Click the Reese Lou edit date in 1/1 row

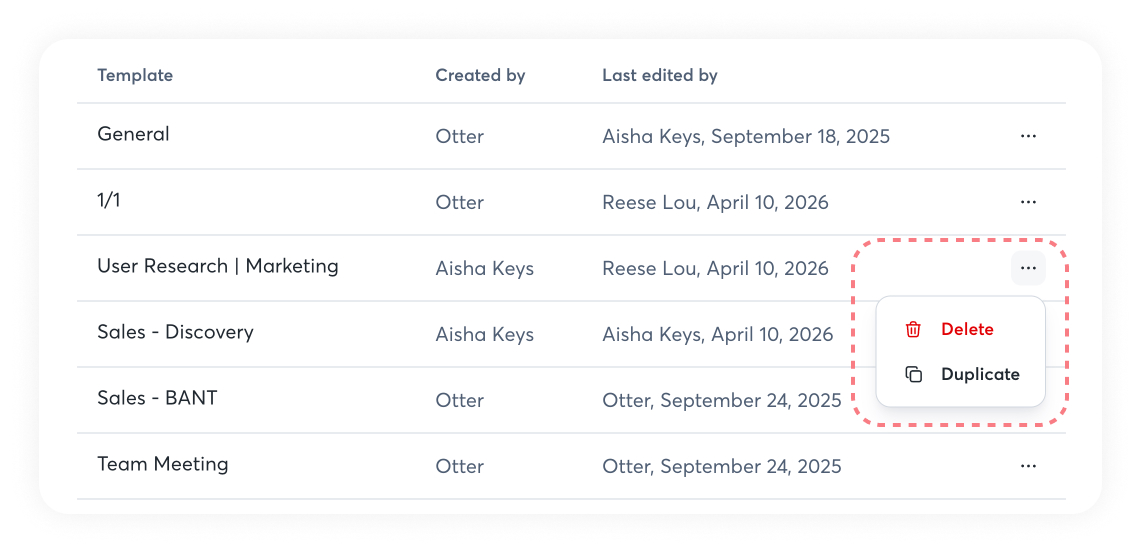(715, 202)
